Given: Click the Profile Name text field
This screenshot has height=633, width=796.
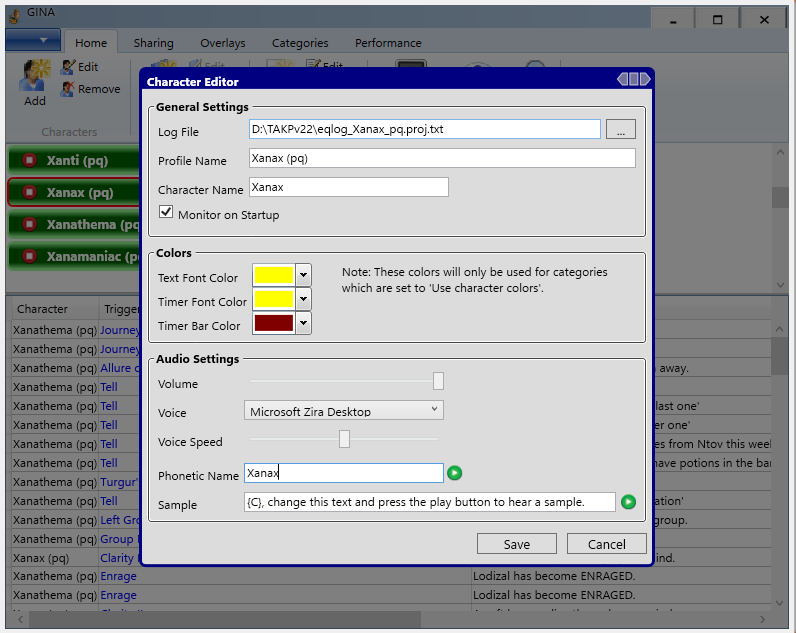Looking at the screenshot, I should (x=442, y=158).
